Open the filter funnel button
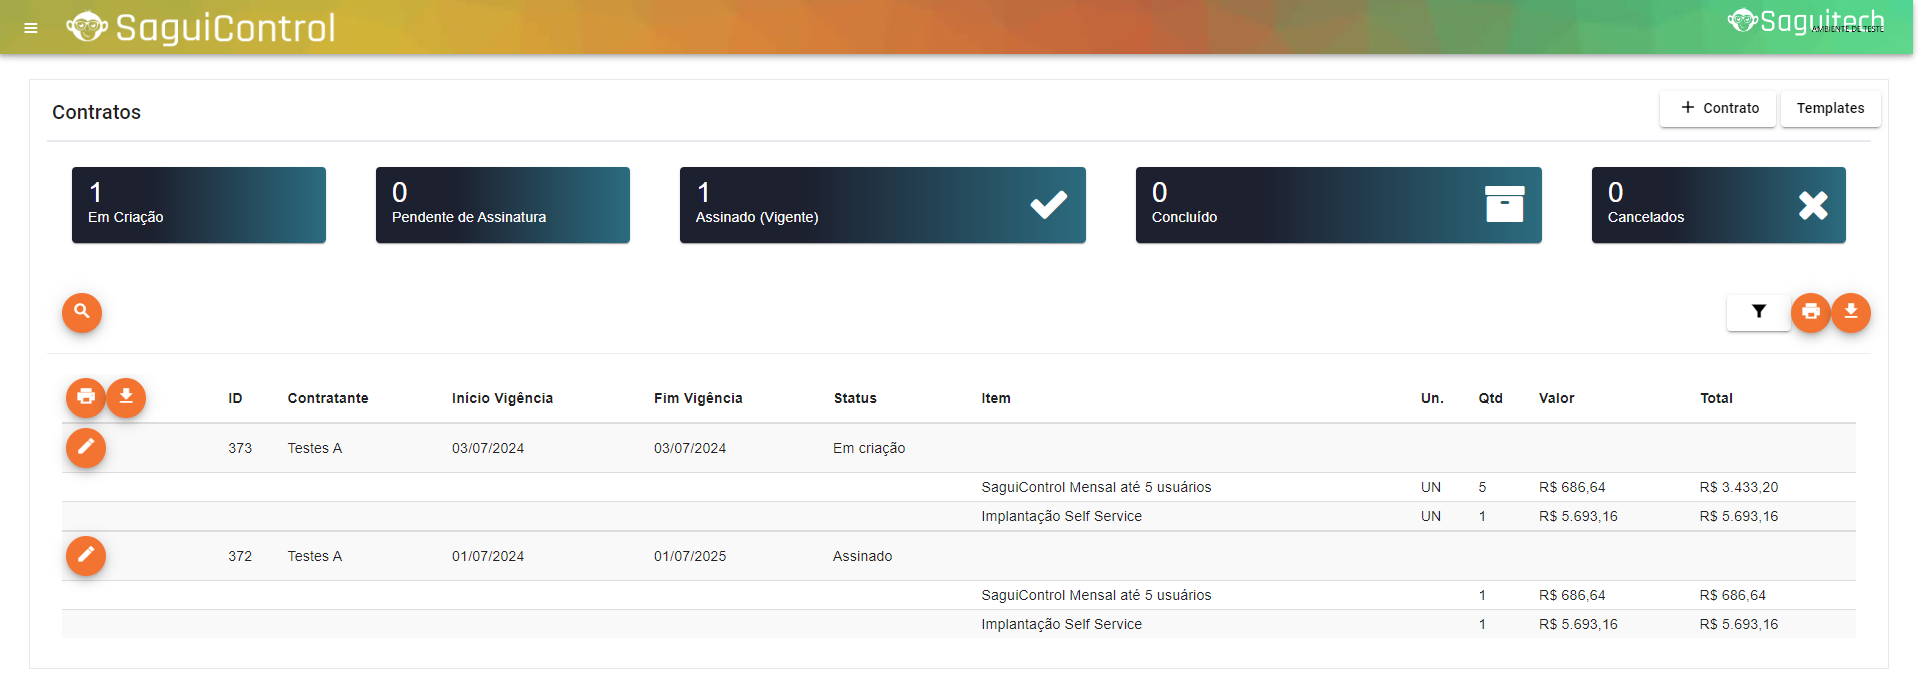 pos(1758,312)
